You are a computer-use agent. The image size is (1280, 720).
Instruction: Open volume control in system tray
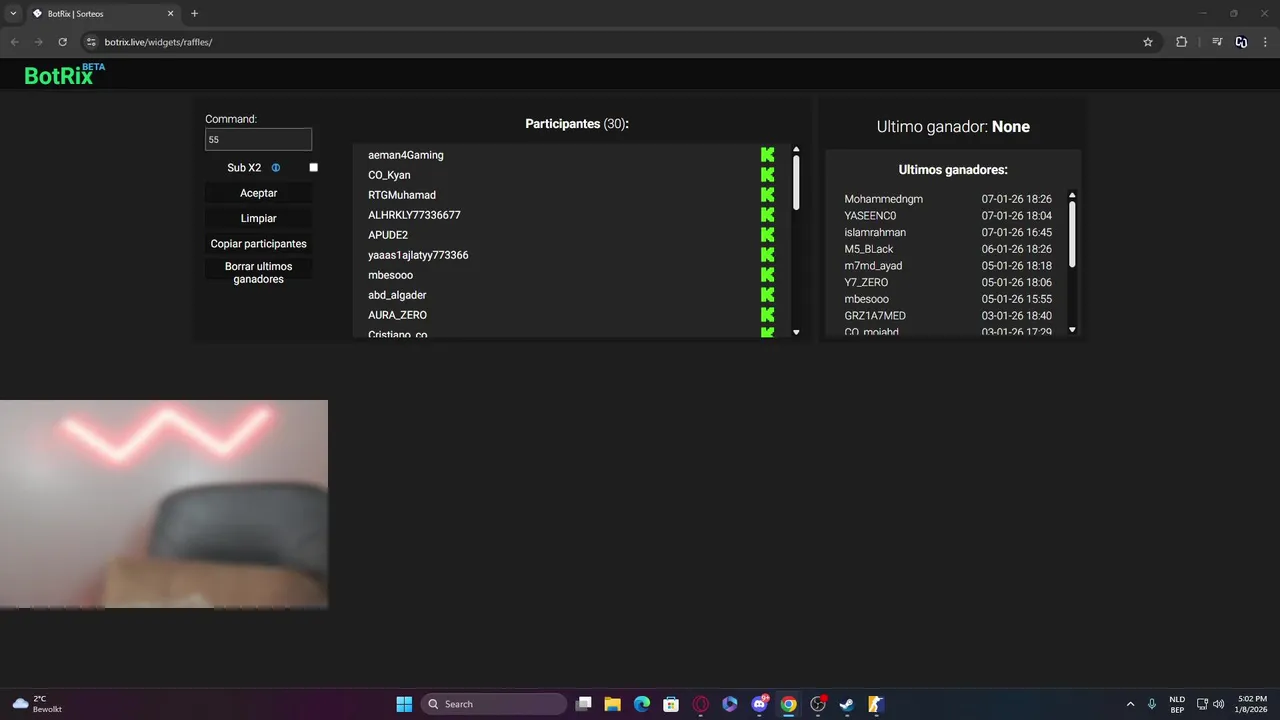tap(1218, 704)
